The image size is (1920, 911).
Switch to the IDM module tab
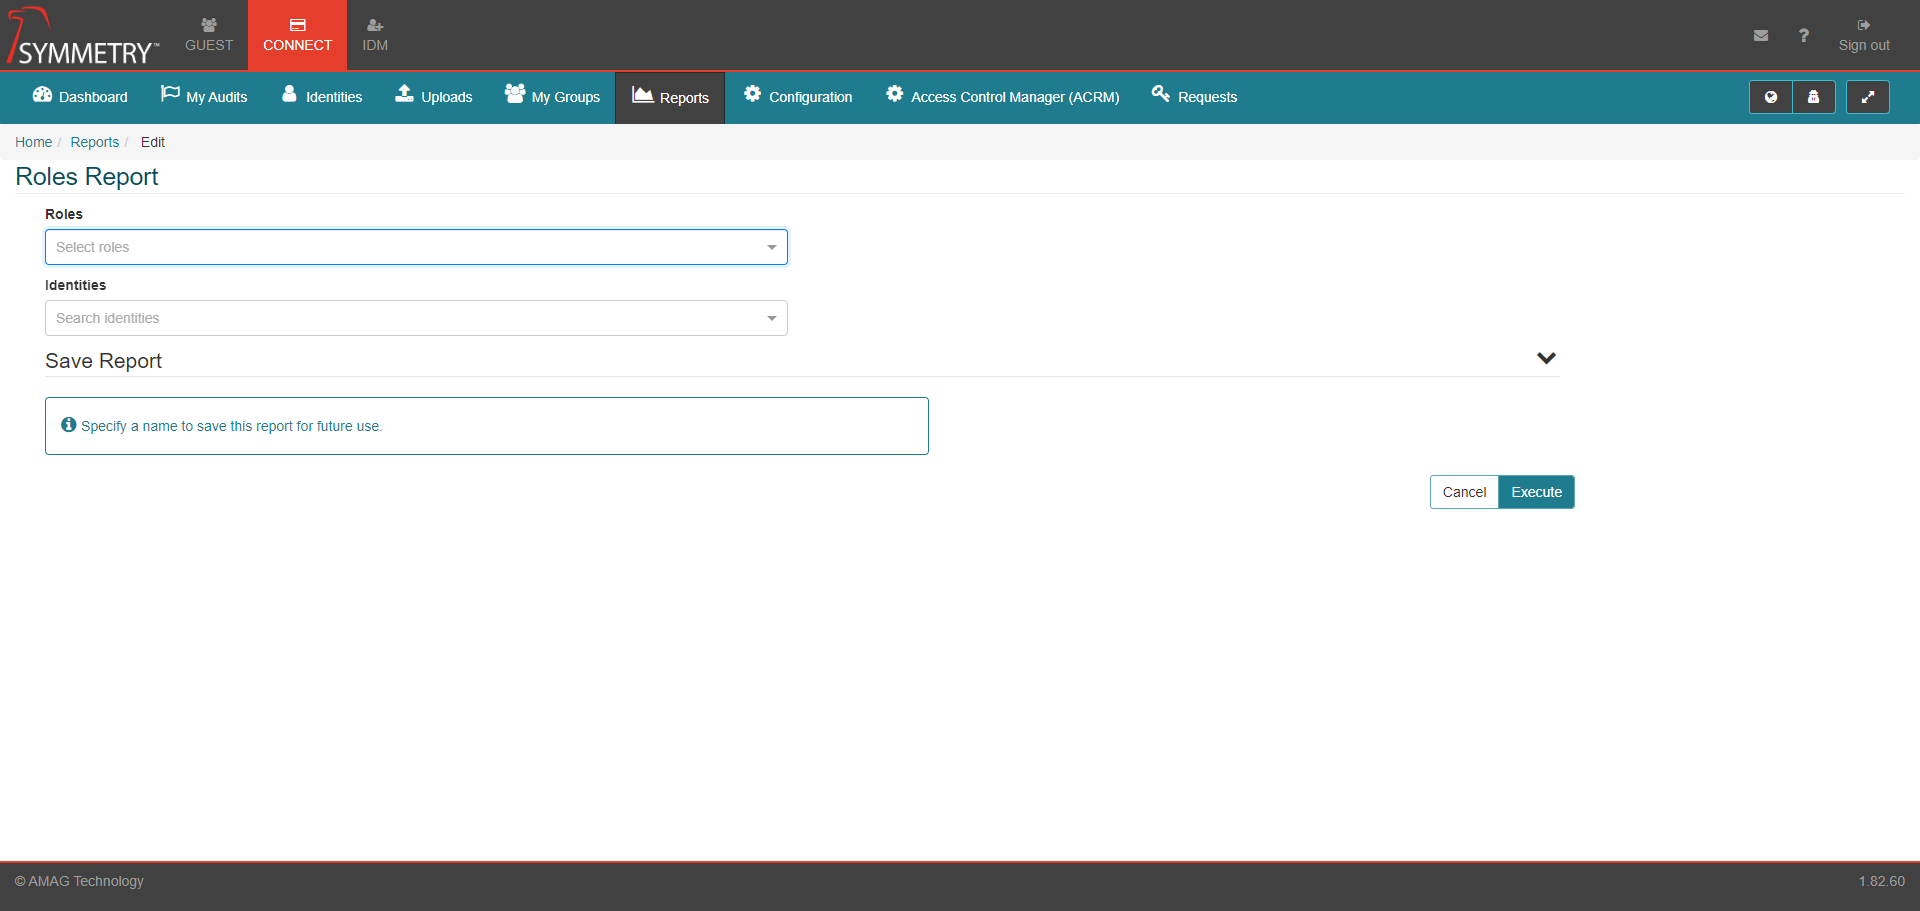[375, 35]
